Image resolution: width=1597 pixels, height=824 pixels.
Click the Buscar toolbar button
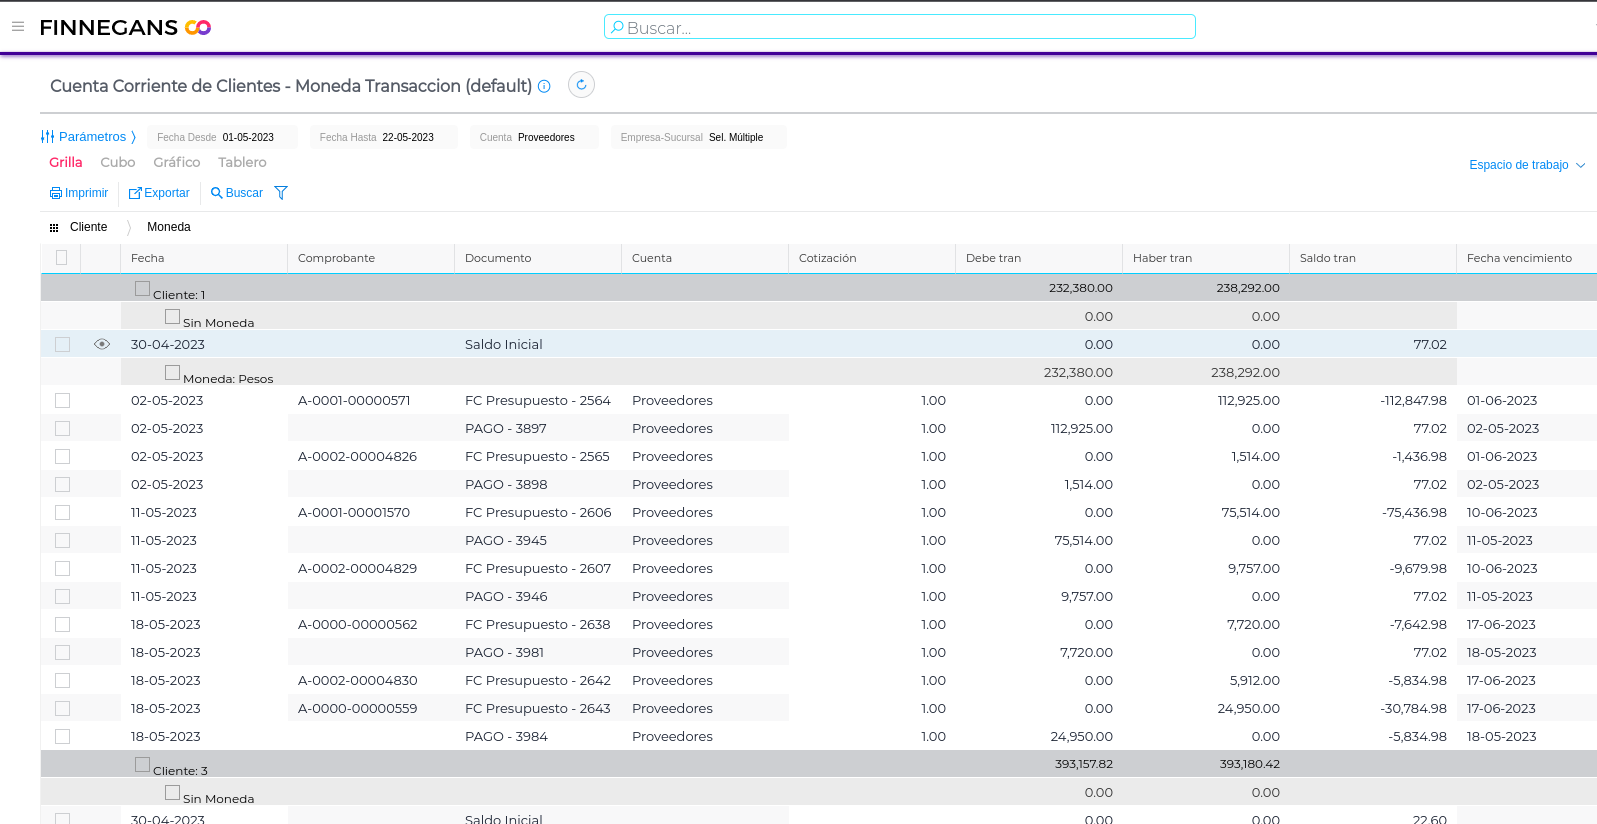[237, 193]
